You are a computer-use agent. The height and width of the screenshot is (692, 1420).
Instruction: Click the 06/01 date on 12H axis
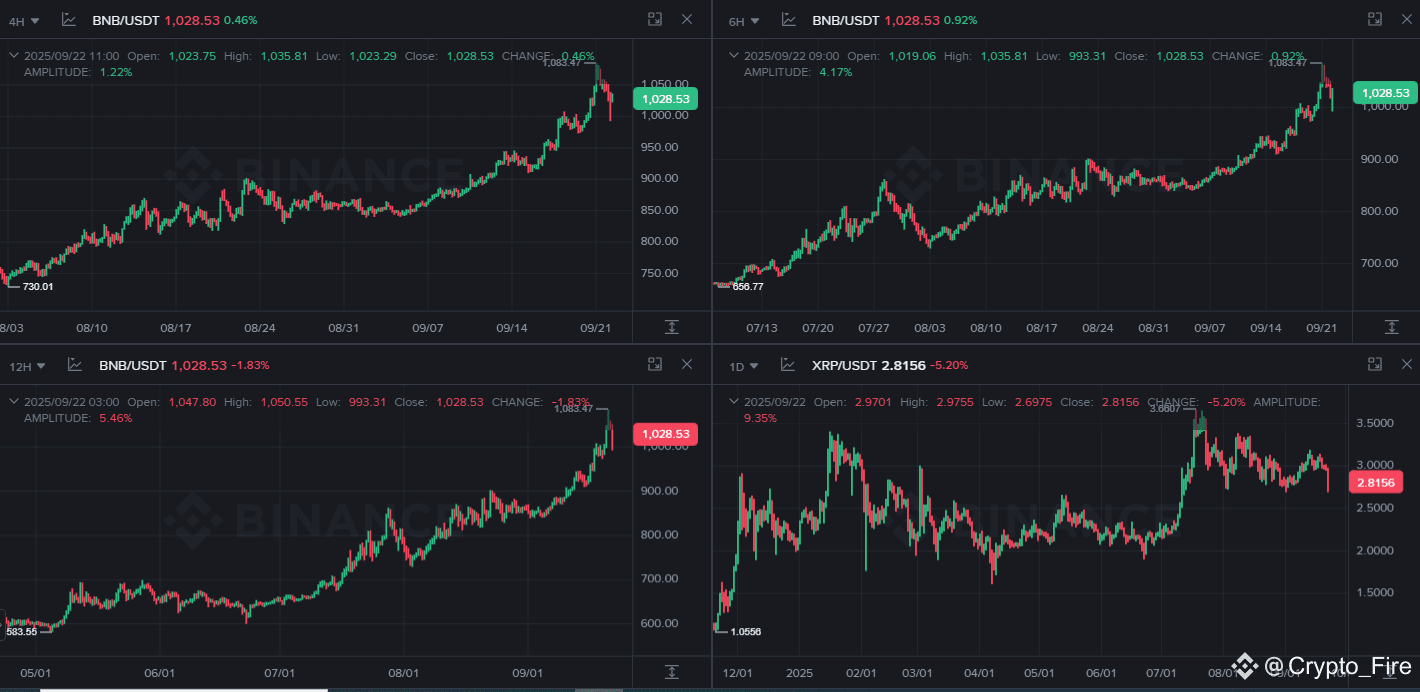pyautogui.click(x=159, y=673)
